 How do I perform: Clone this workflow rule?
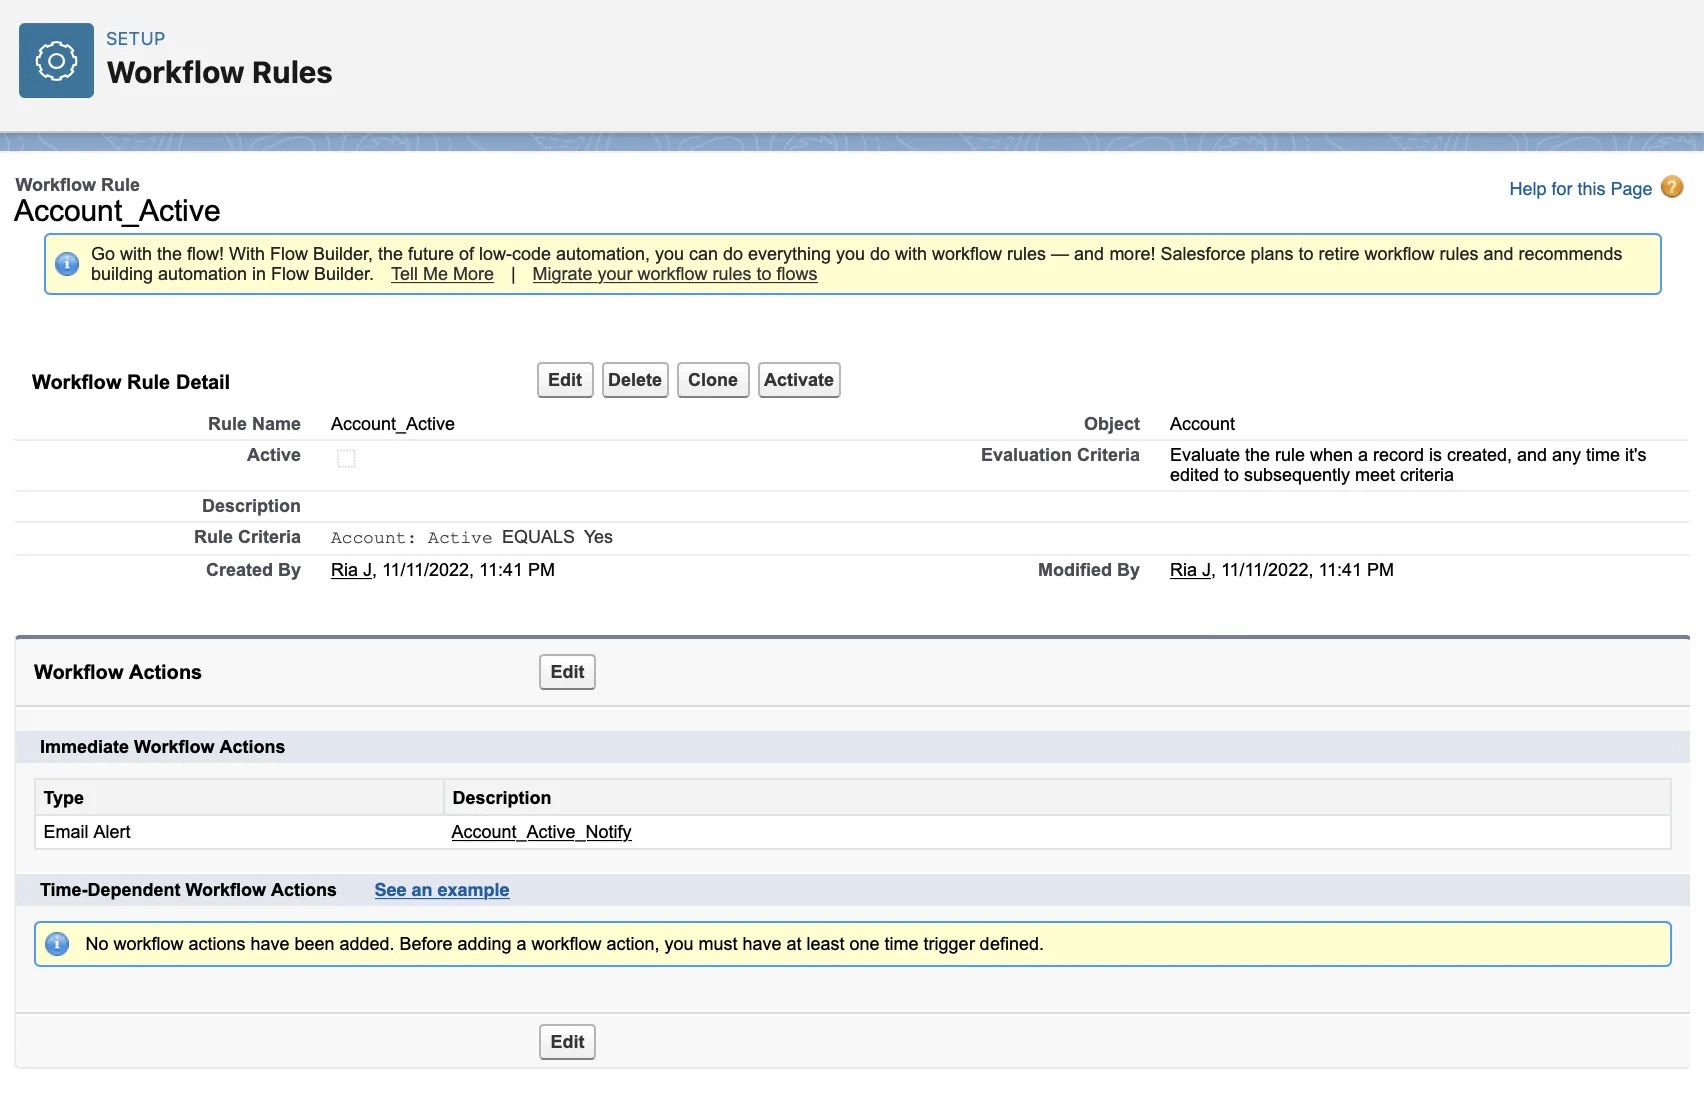pyautogui.click(x=713, y=380)
